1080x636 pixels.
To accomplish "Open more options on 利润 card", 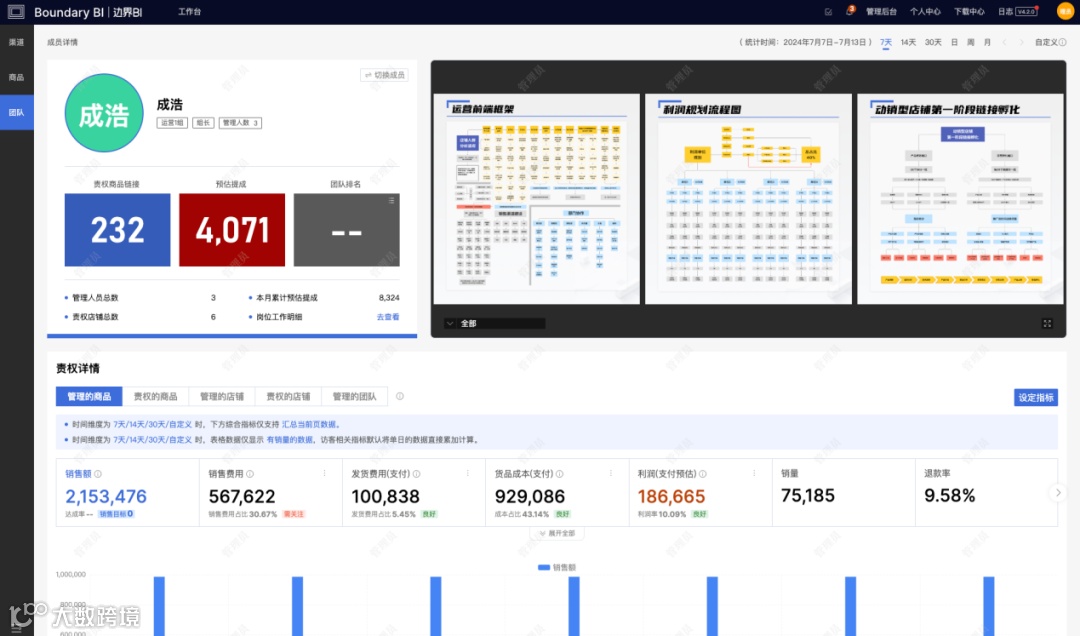I will pos(754,473).
